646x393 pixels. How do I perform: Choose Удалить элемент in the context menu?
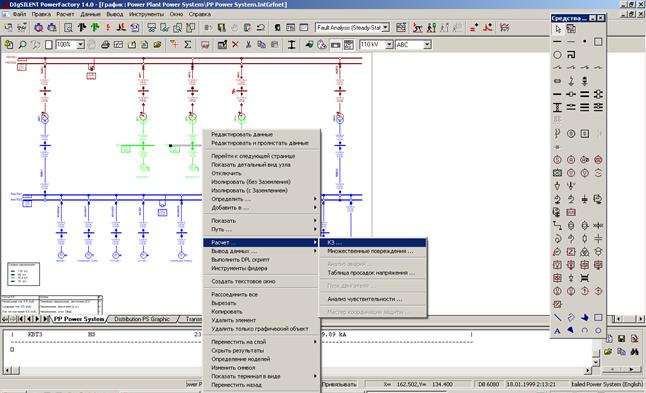pos(262,320)
